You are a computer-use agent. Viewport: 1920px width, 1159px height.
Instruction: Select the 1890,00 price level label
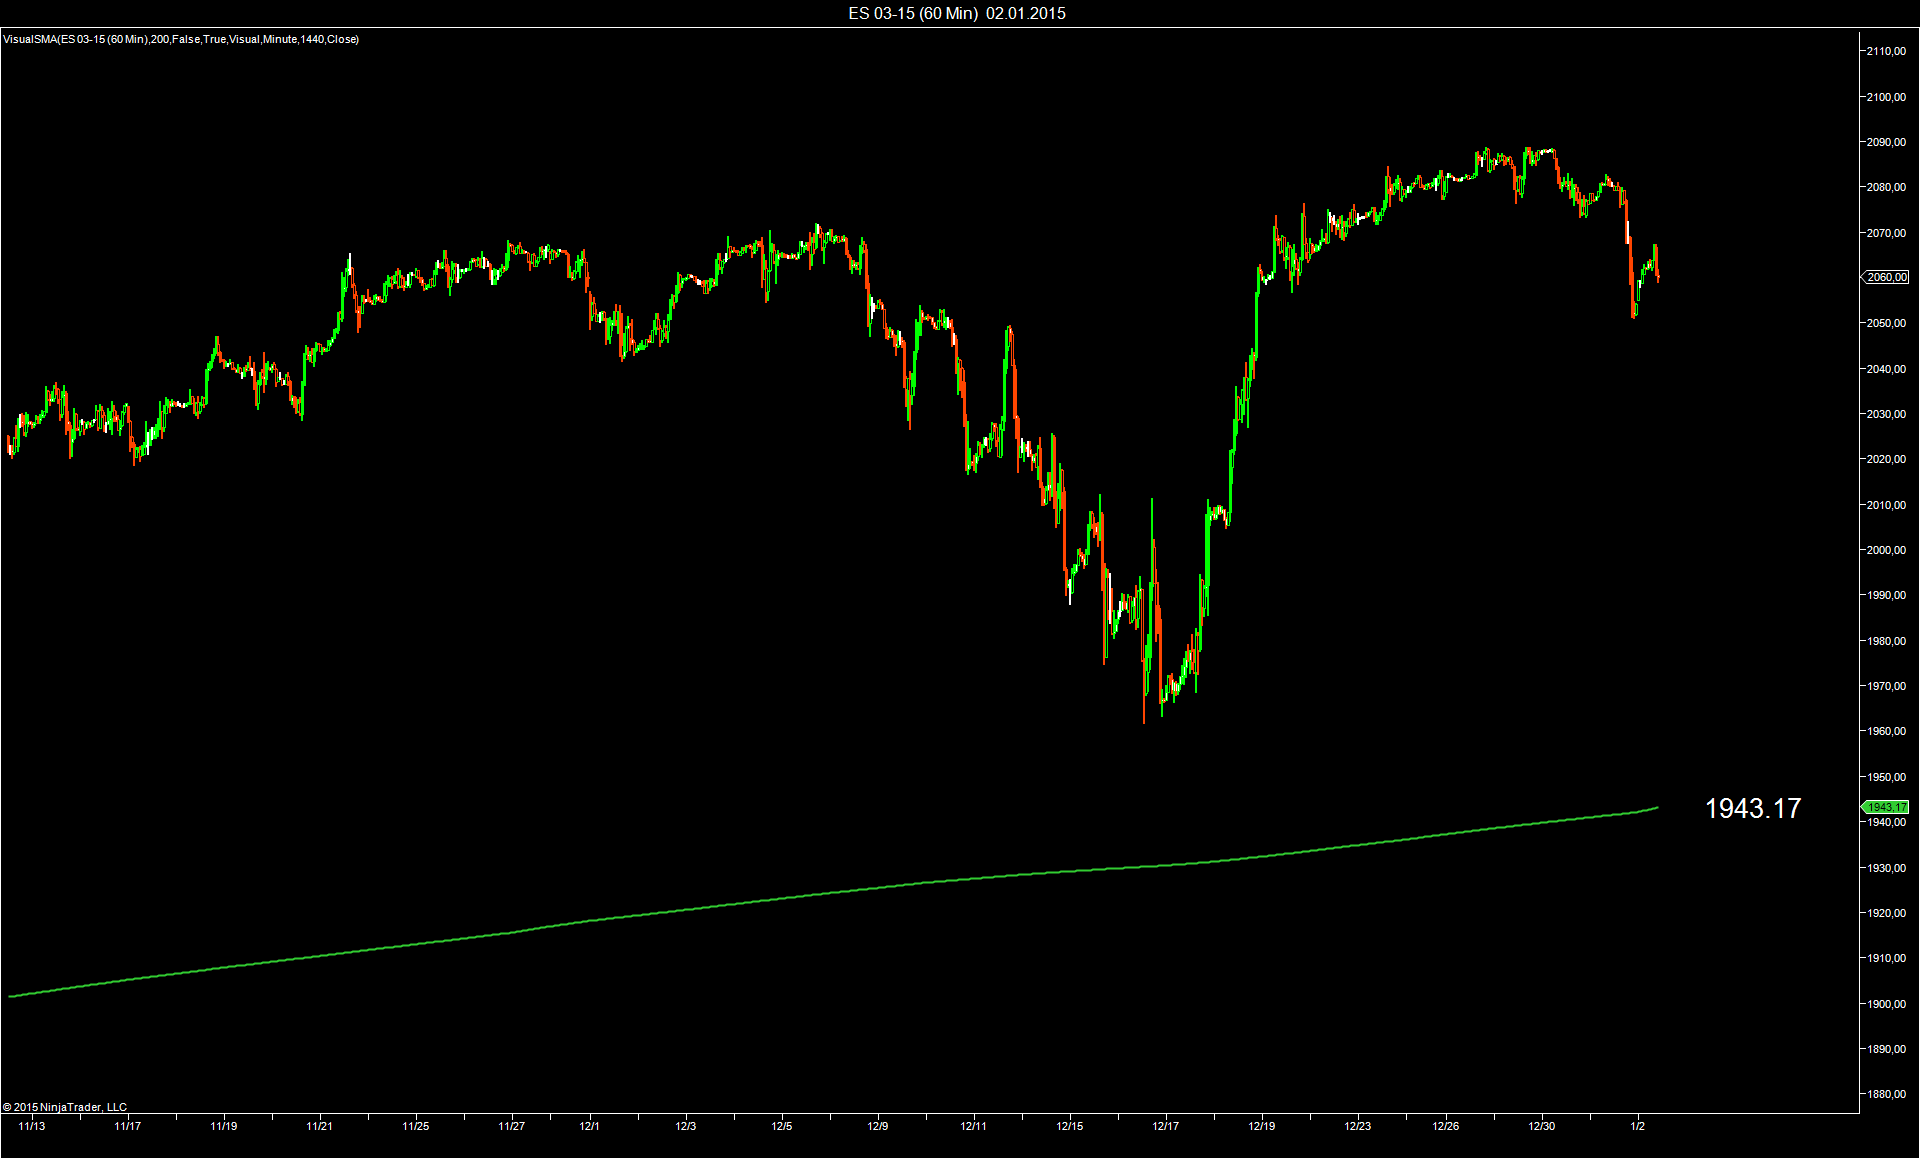(1886, 1049)
